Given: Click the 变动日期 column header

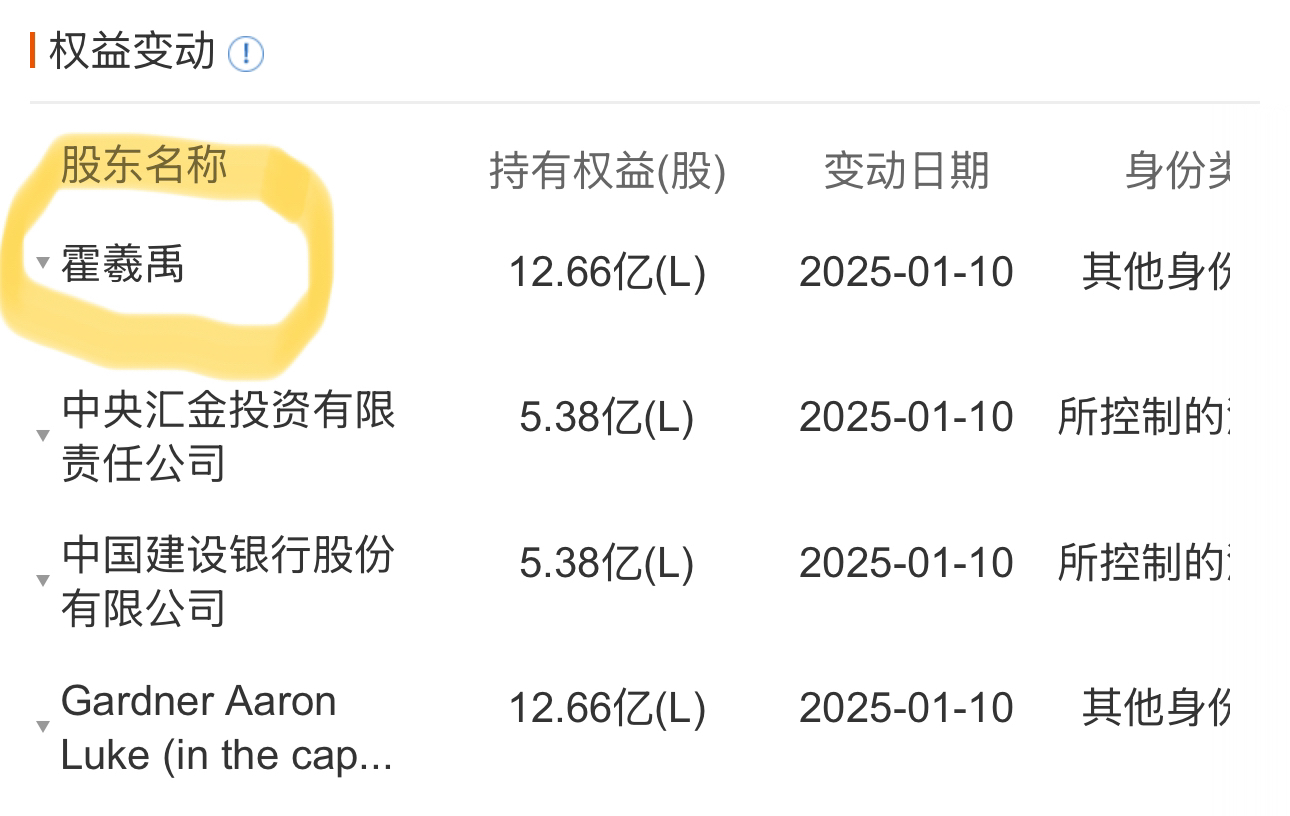Looking at the screenshot, I should click(x=906, y=171).
